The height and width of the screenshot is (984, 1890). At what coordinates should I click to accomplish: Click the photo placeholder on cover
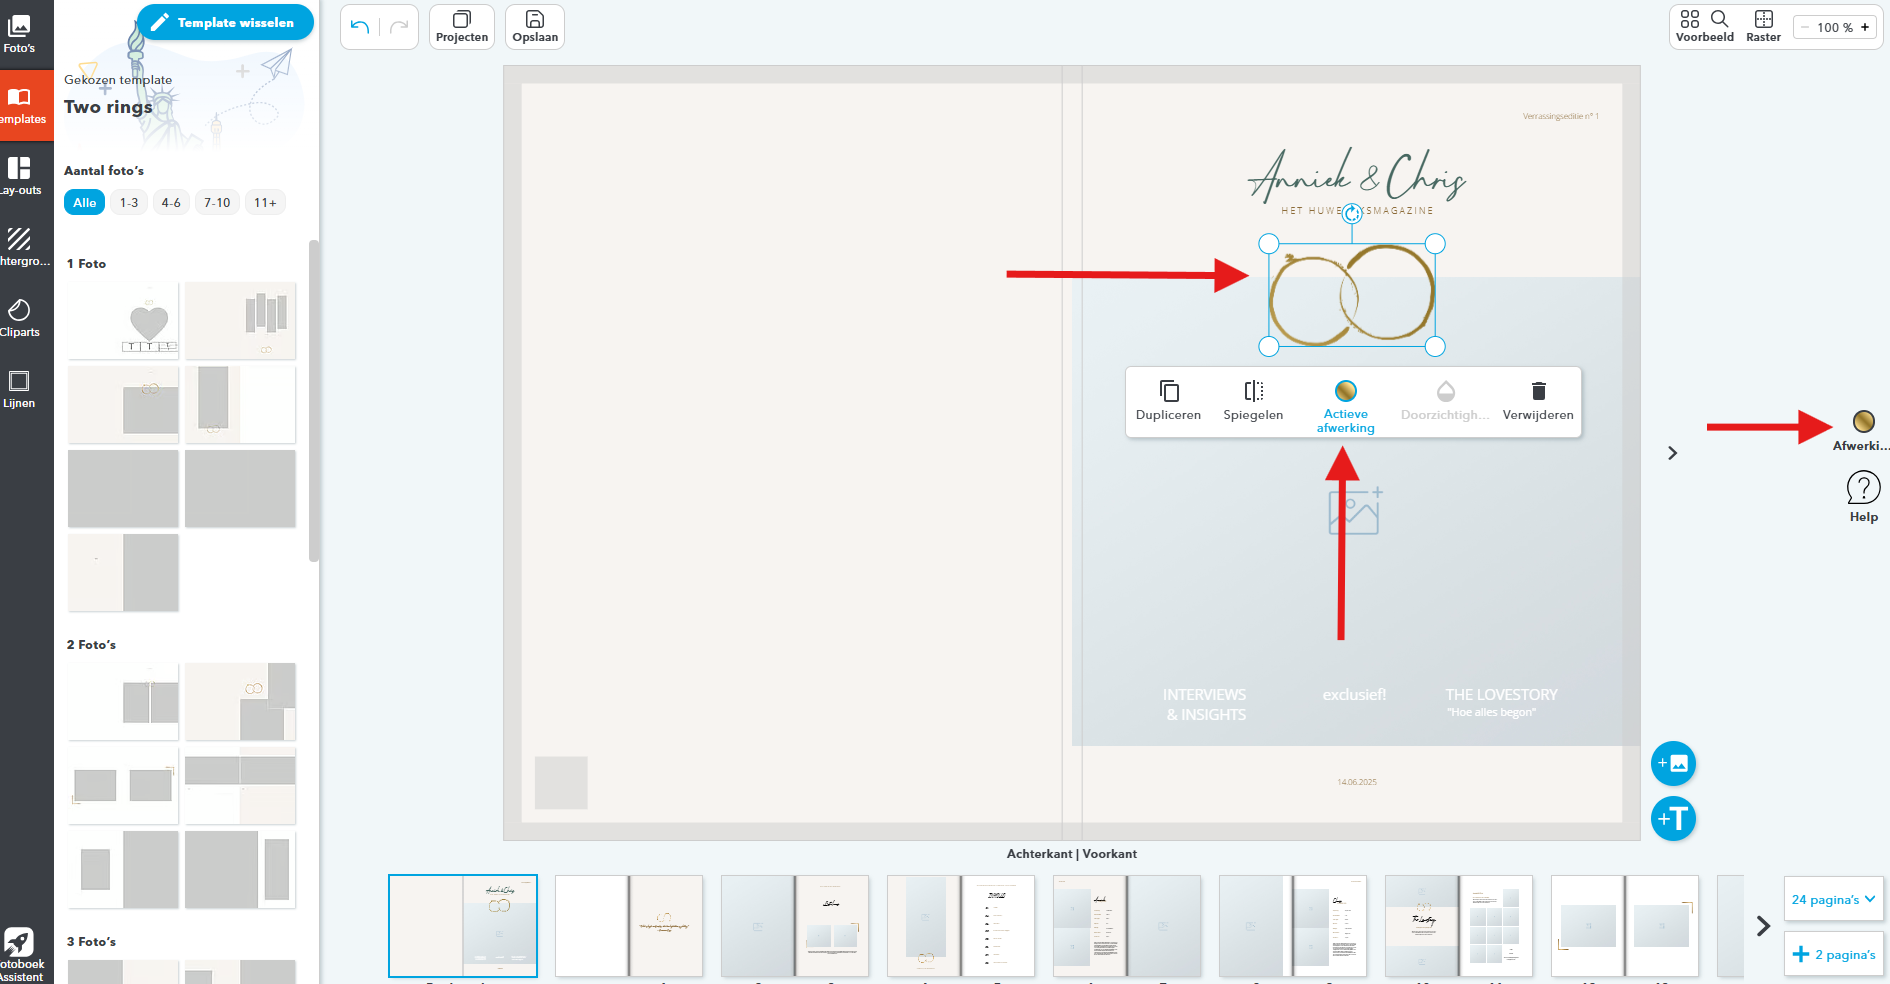pyautogui.click(x=1354, y=511)
